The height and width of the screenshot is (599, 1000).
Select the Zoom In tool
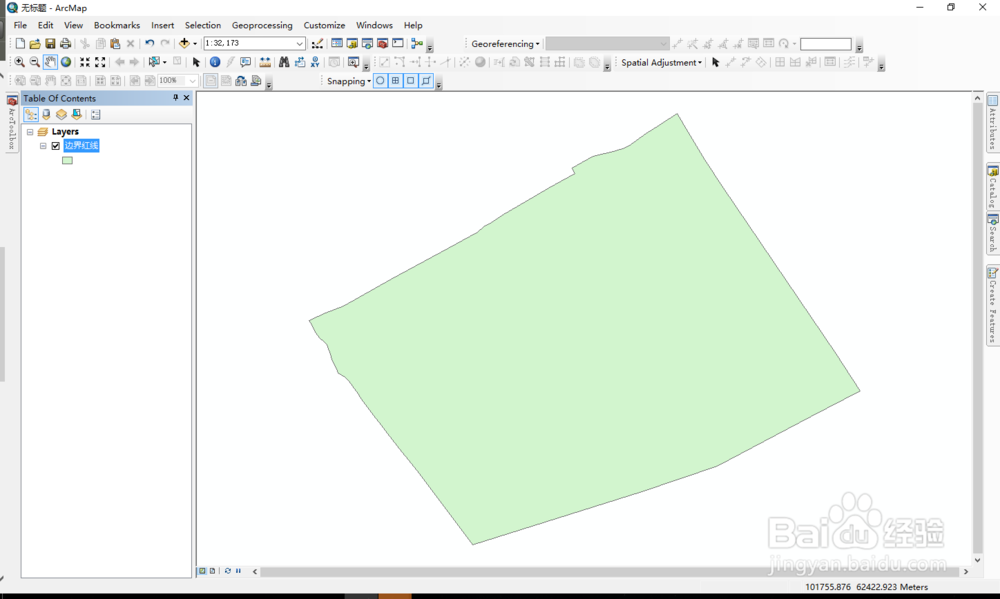[20, 62]
